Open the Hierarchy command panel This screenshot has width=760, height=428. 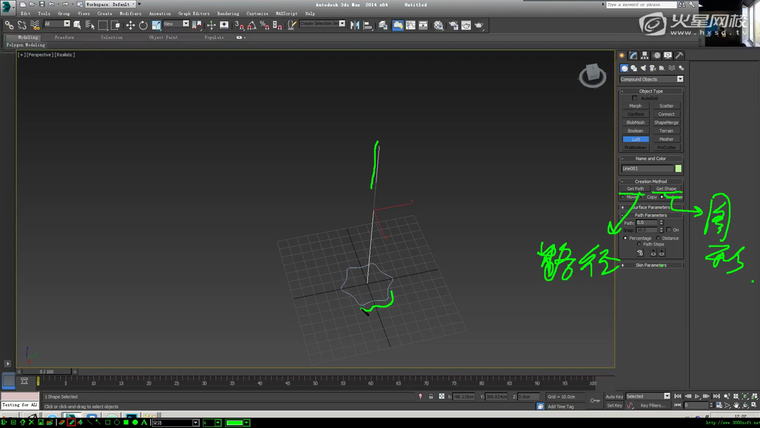click(644, 56)
